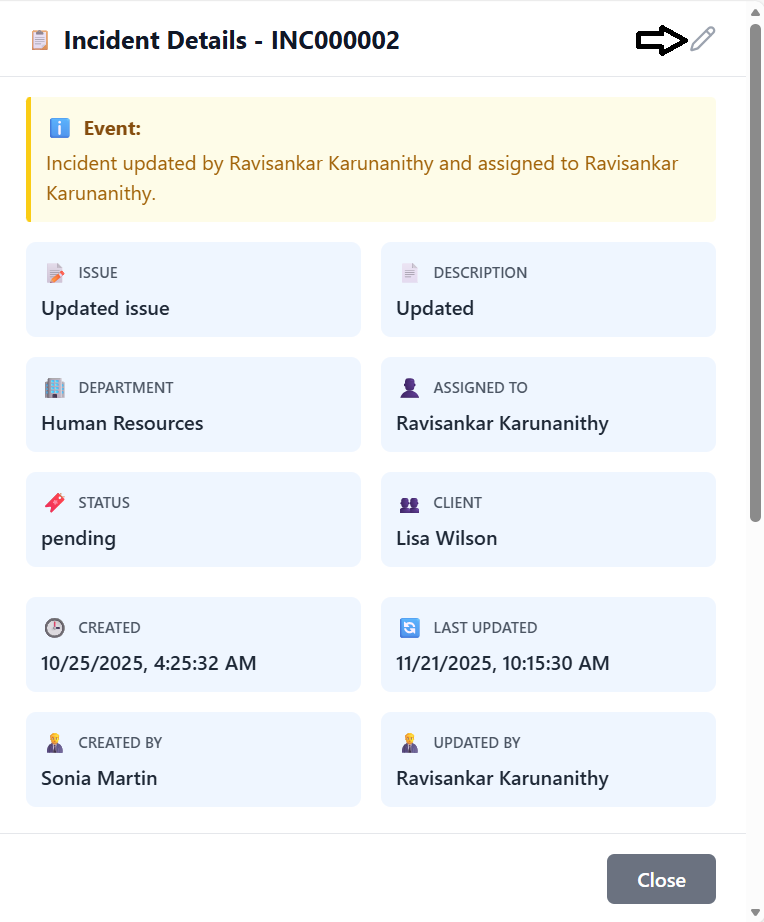Click the Created clock icon
The image size is (764, 922).
tap(55, 628)
